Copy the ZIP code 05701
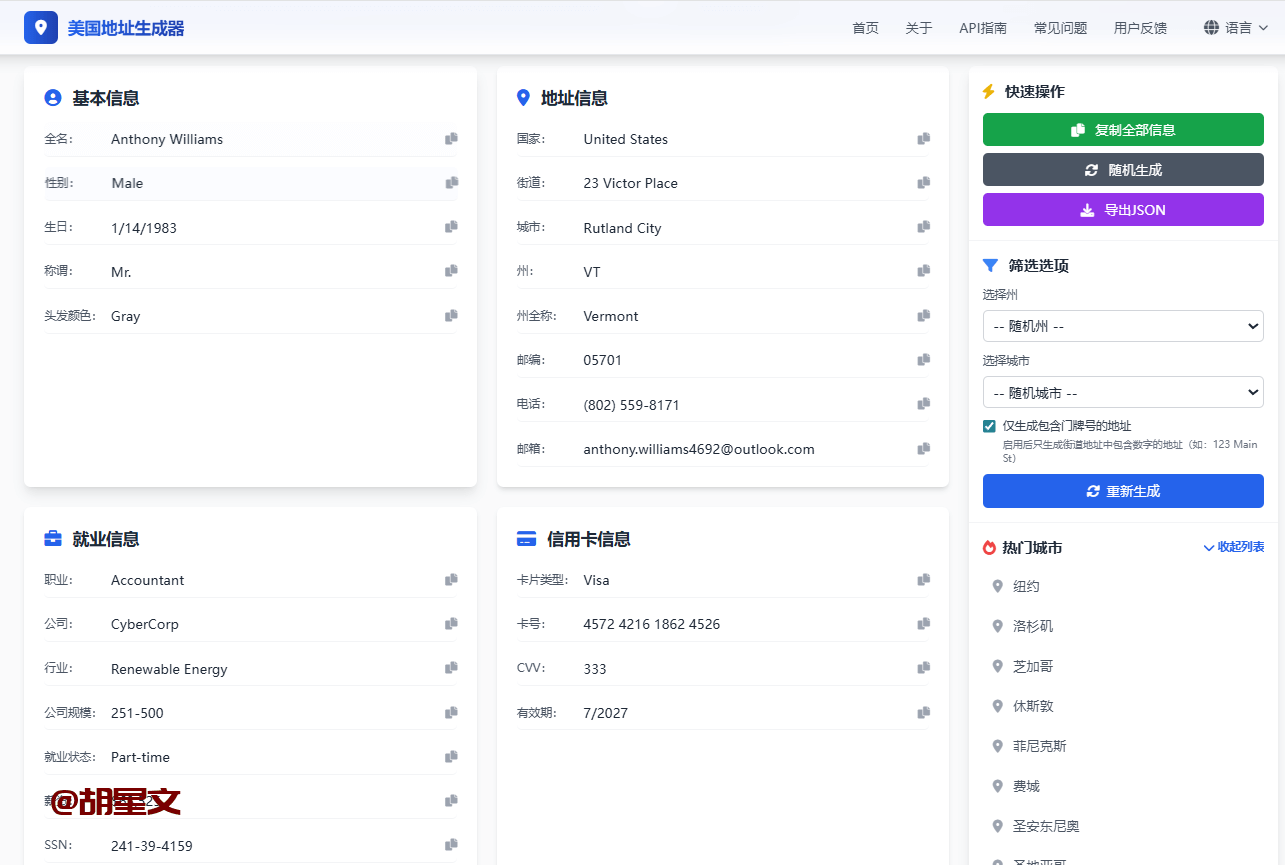This screenshot has width=1285, height=865. 924,360
